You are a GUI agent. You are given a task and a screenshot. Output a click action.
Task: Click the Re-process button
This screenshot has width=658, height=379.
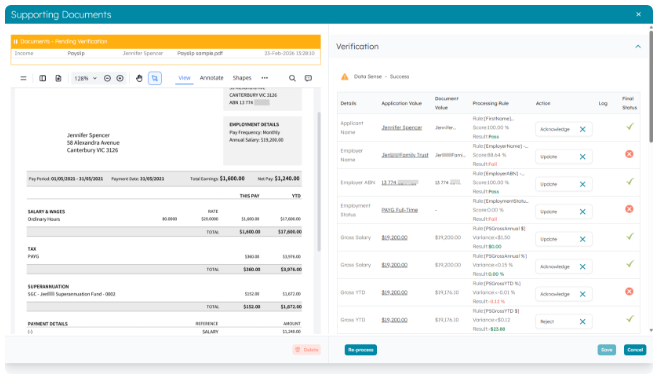click(361, 350)
